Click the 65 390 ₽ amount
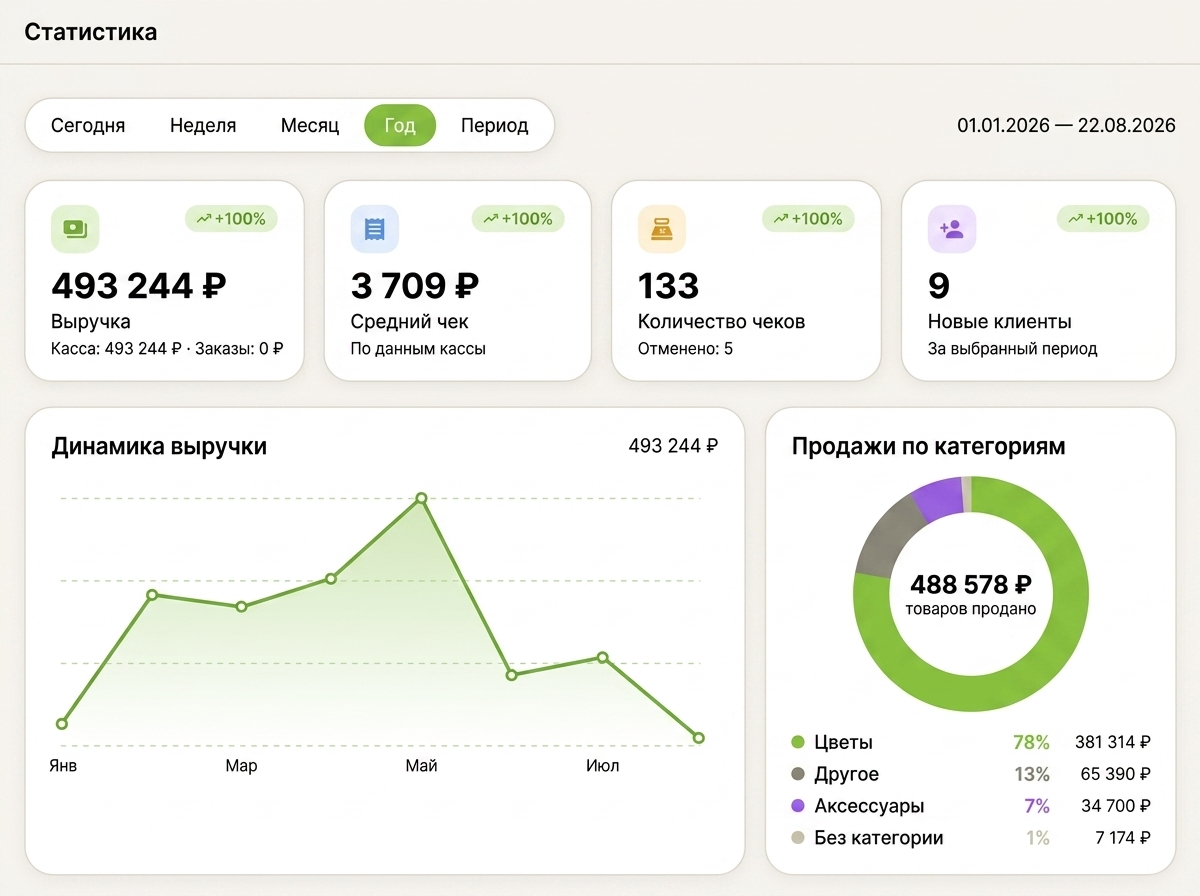Screen dimensions: 1200x896 coord(1117,774)
